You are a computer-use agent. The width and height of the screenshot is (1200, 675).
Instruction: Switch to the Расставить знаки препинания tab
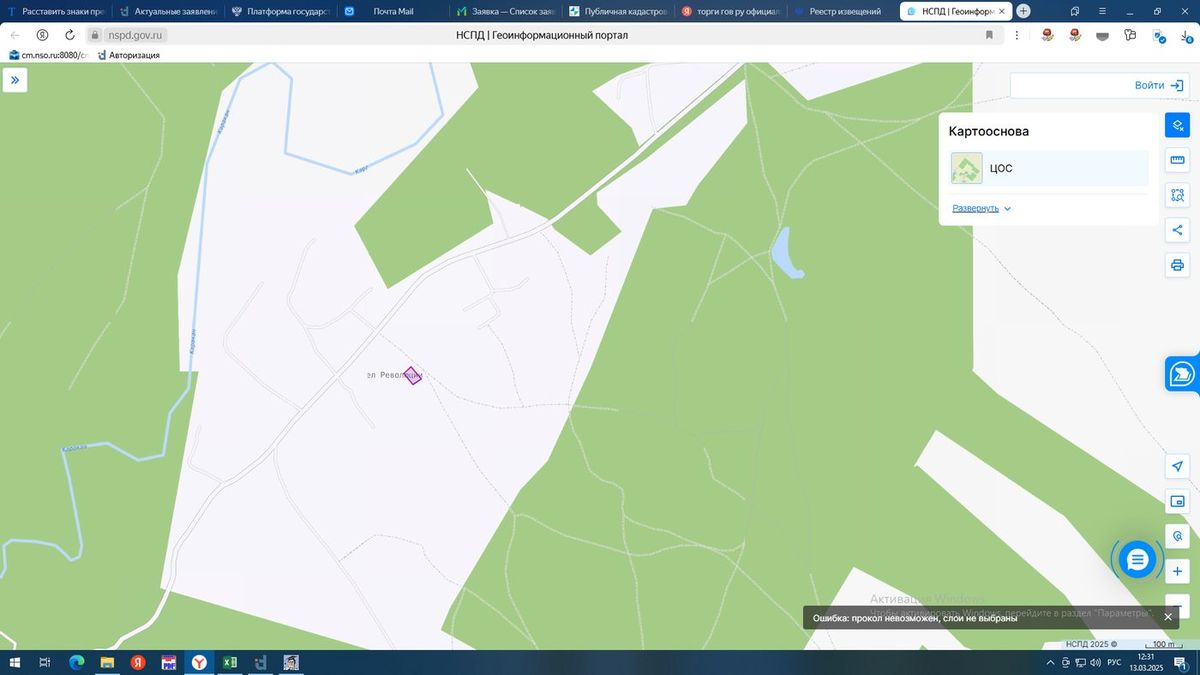[55, 11]
